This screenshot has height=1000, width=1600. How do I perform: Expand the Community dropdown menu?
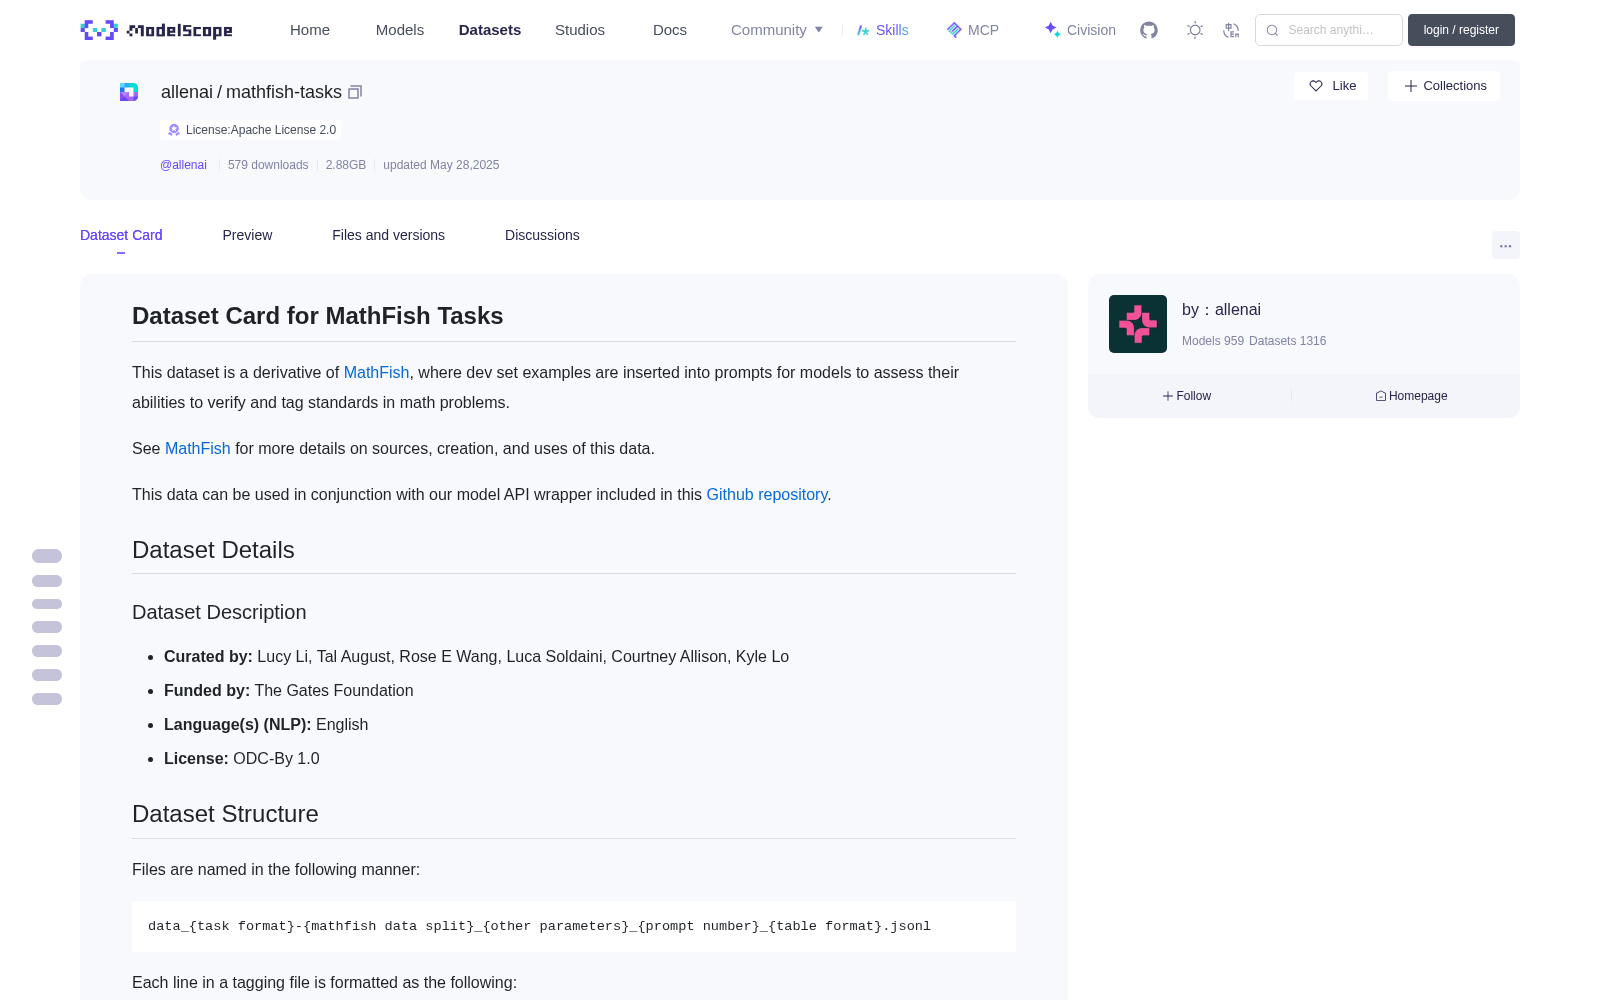tap(777, 30)
